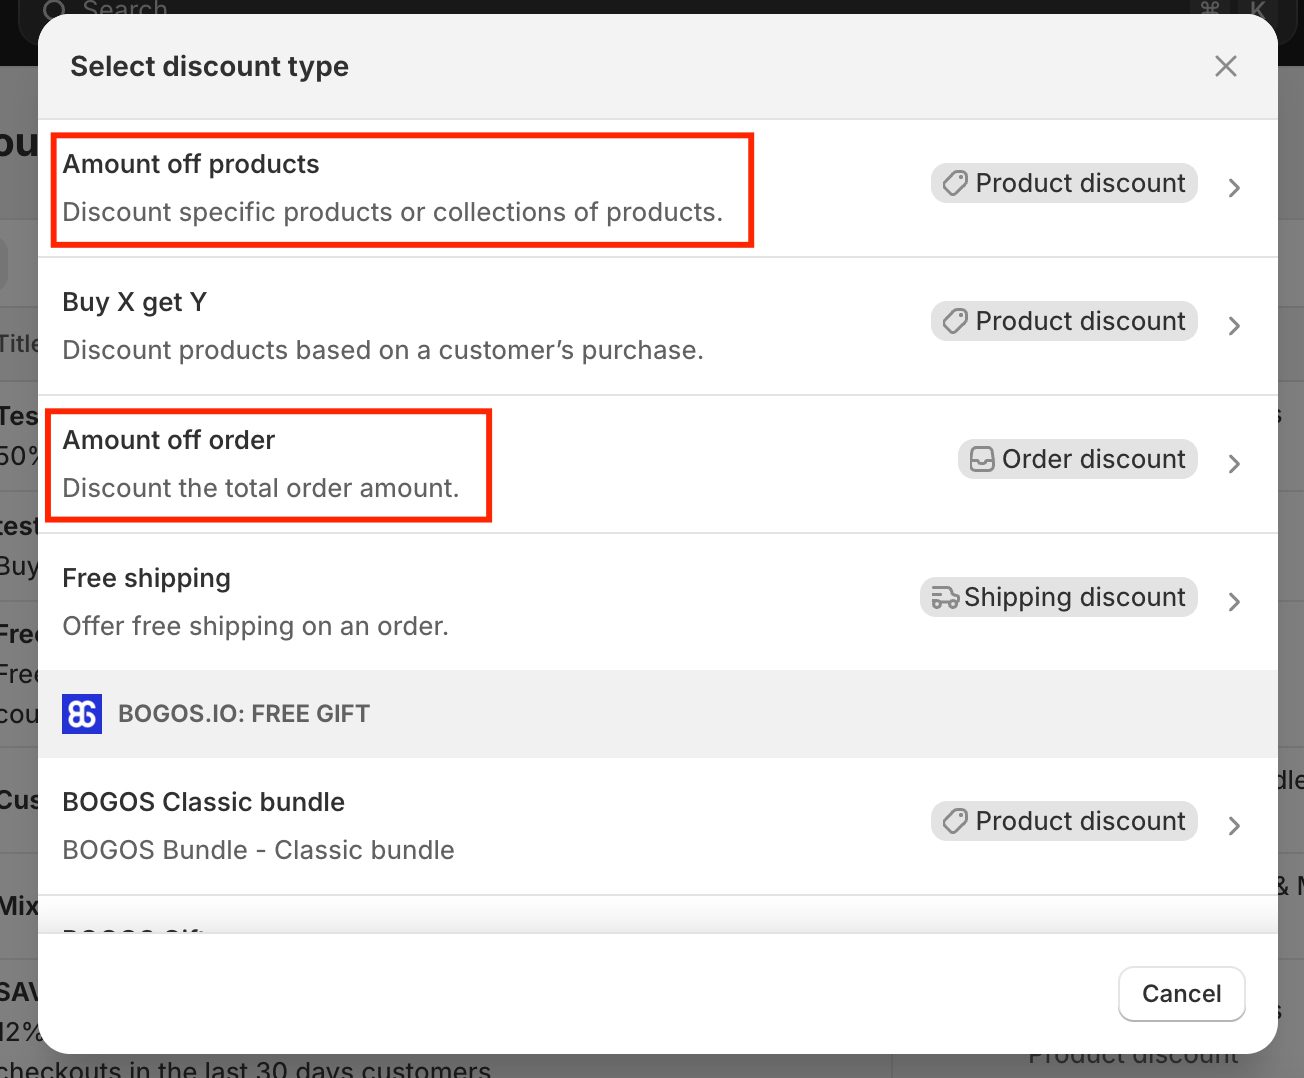Click the inbox icon on Order discount badge

coord(982,459)
